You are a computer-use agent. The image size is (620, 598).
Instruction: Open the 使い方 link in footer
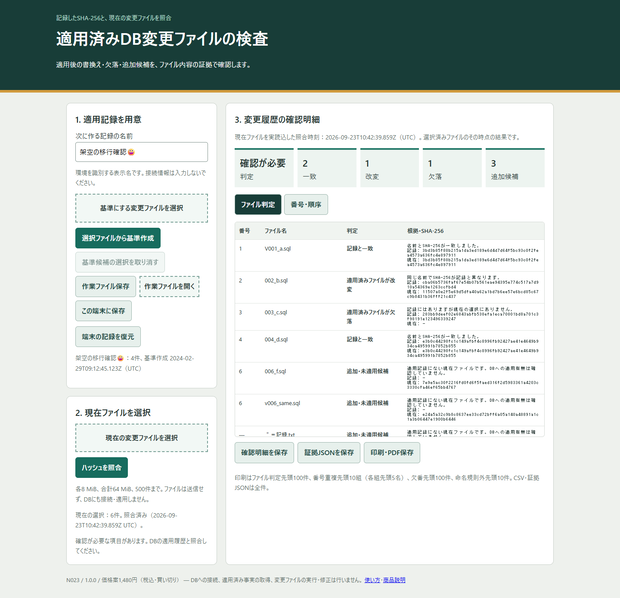tap(372, 580)
